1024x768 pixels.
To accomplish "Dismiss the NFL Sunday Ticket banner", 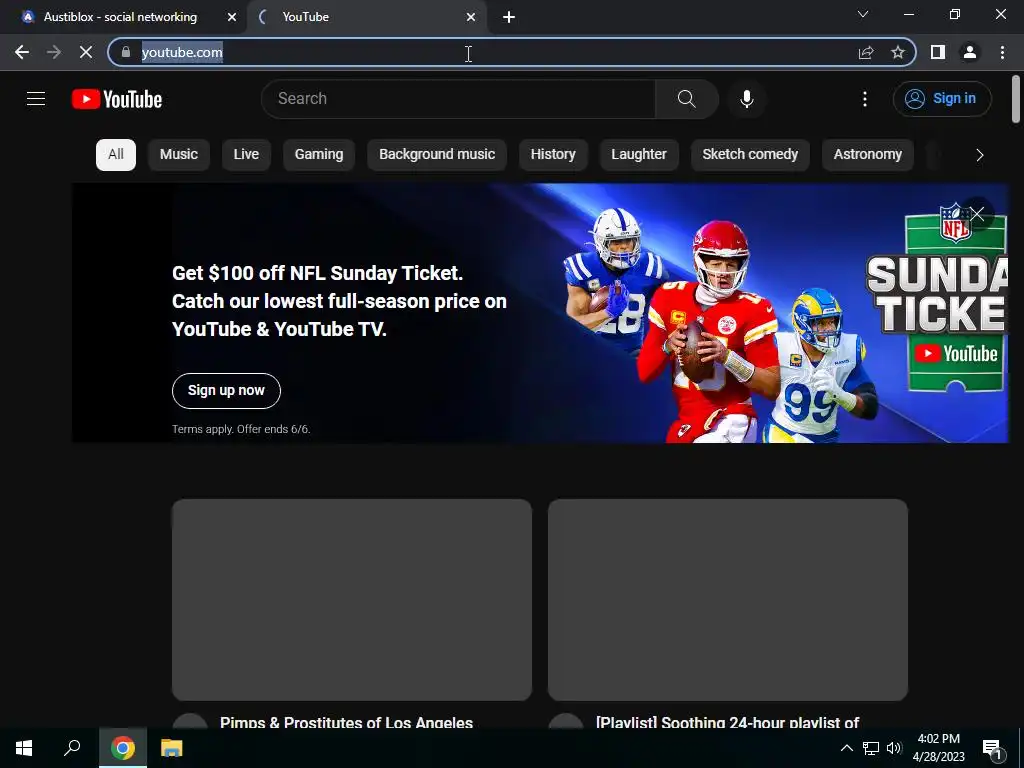I will [977, 214].
